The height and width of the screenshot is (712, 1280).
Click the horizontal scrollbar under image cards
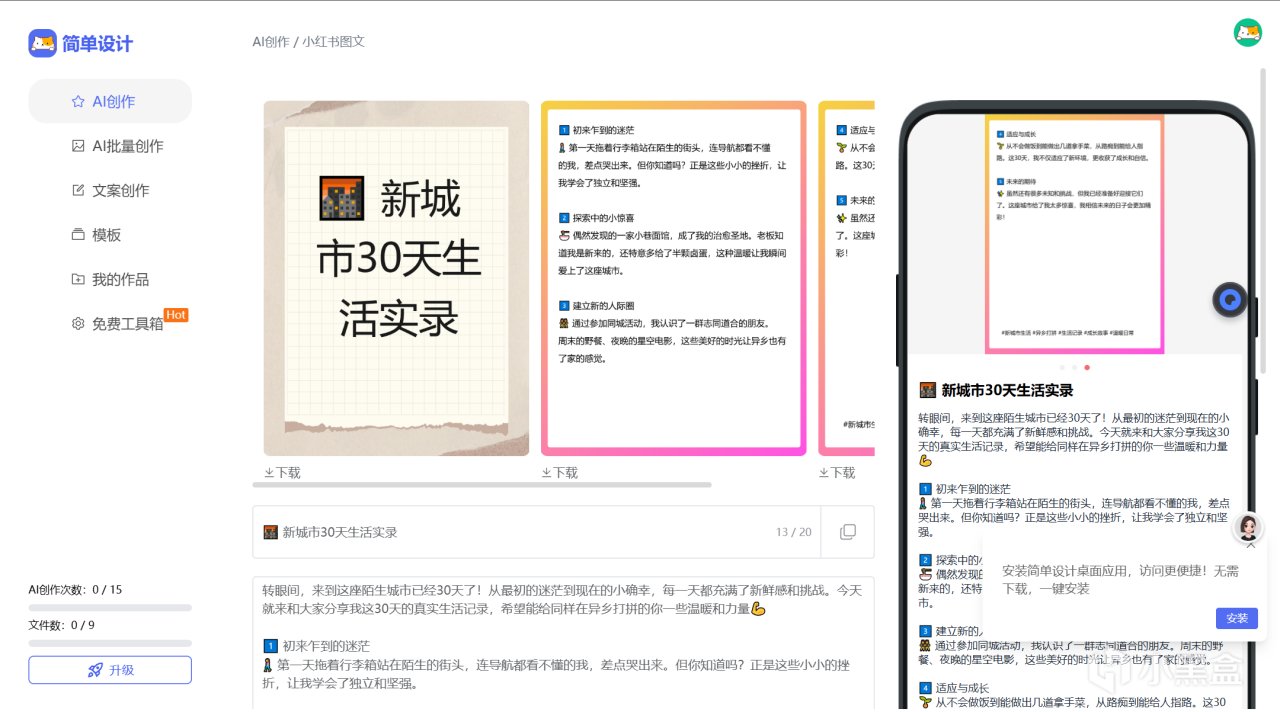coord(482,484)
